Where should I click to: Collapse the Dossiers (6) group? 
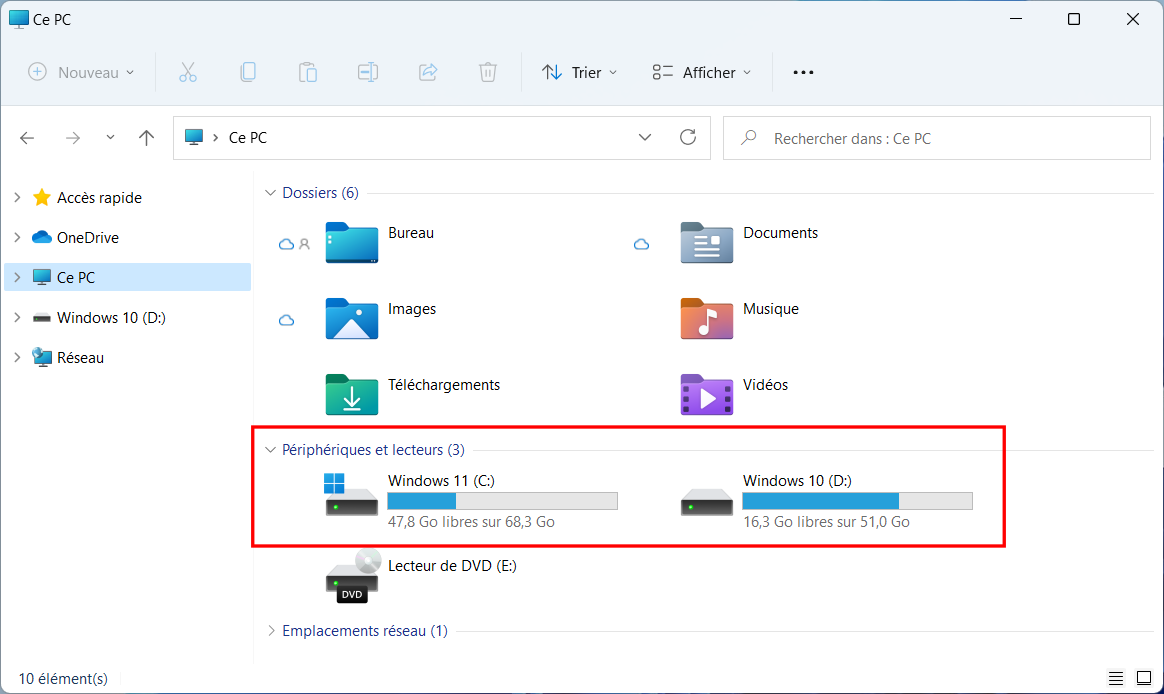pos(270,193)
